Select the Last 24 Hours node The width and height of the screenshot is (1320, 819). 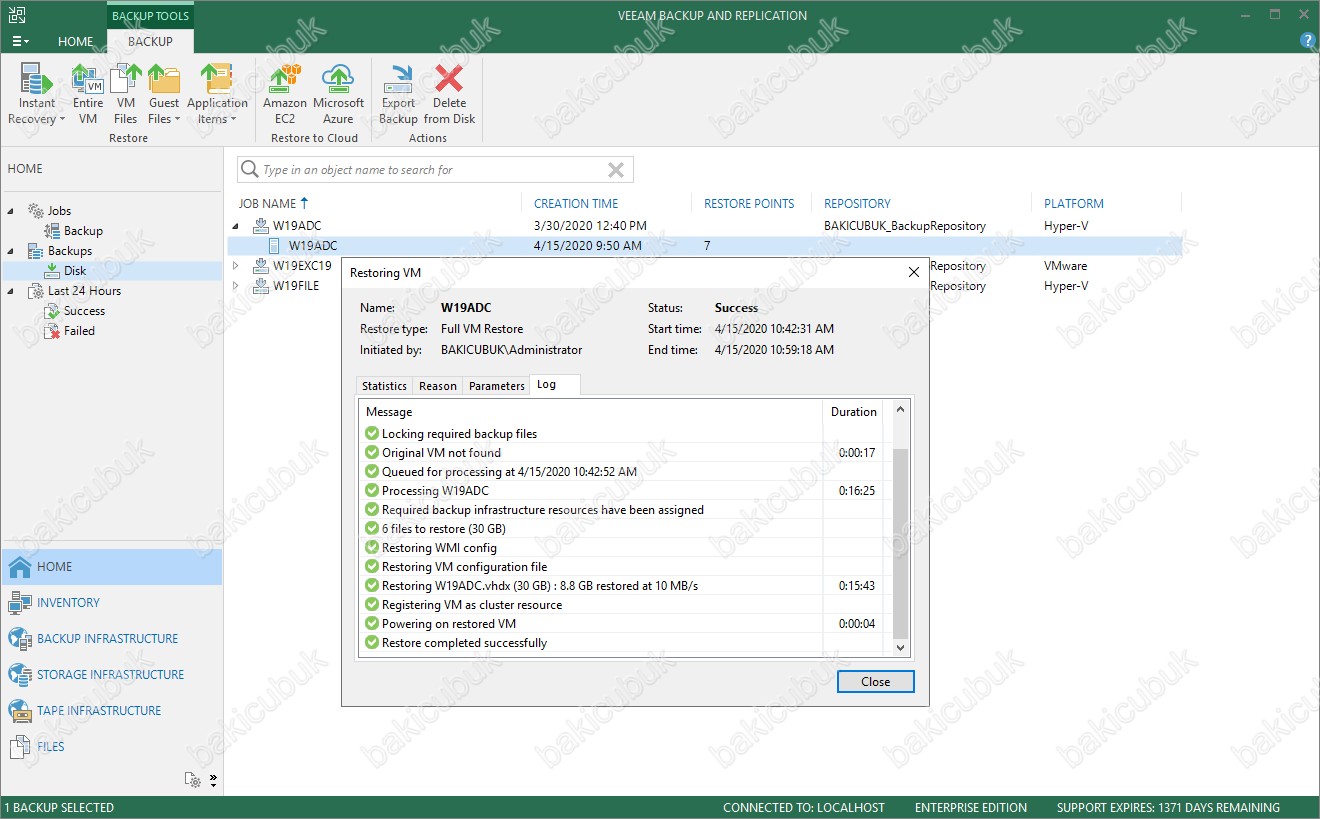pos(84,291)
